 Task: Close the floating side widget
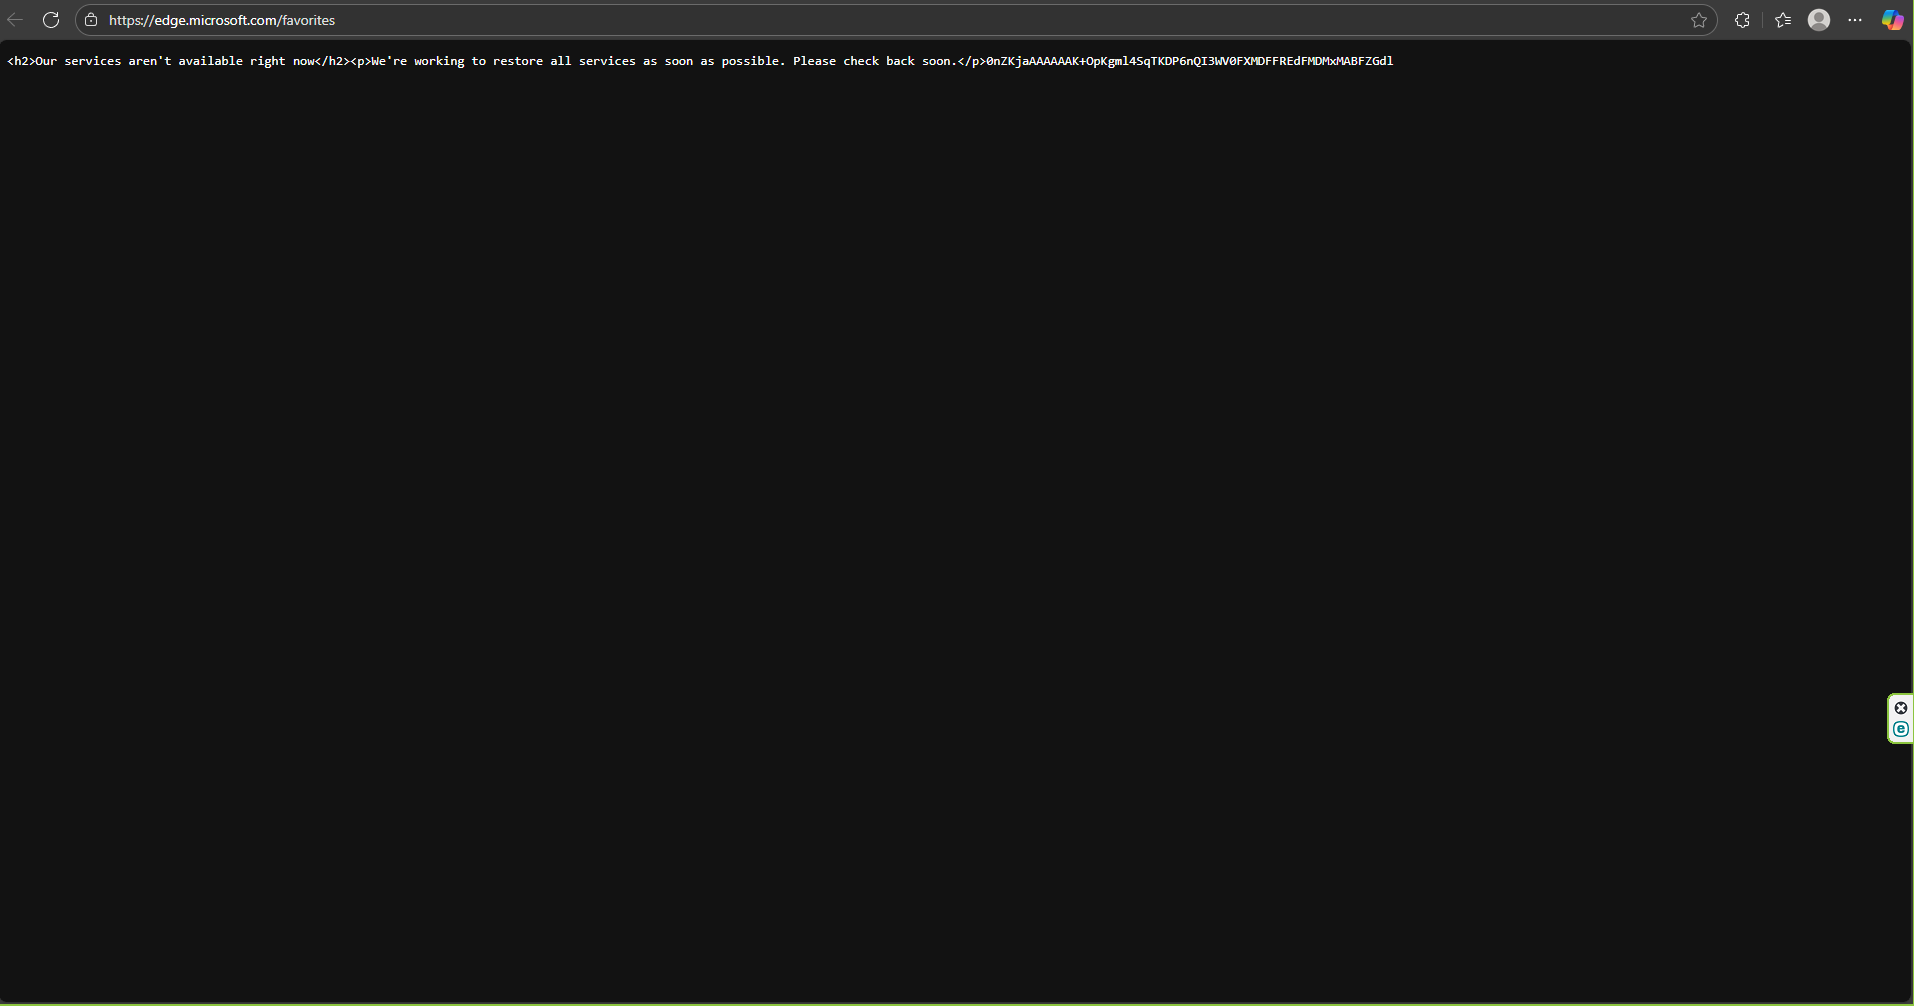click(x=1901, y=708)
